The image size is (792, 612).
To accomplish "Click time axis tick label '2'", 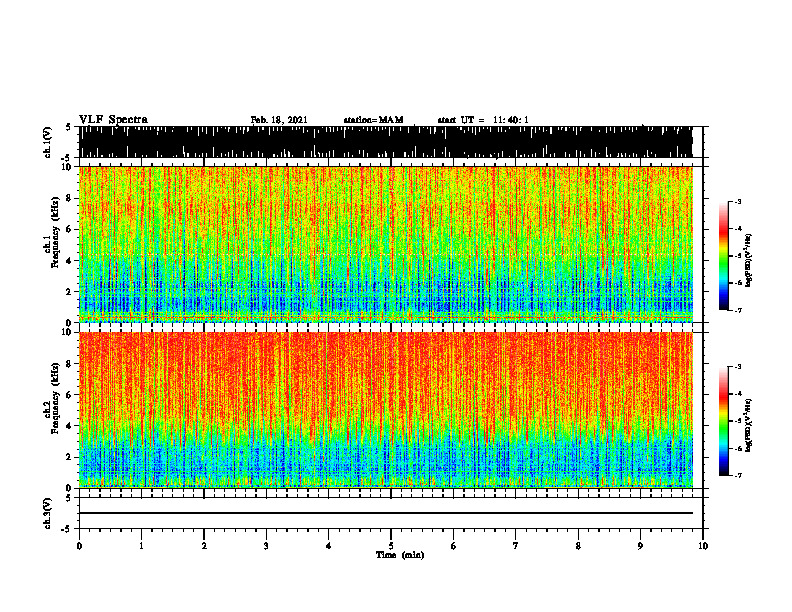I will tap(204, 546).
